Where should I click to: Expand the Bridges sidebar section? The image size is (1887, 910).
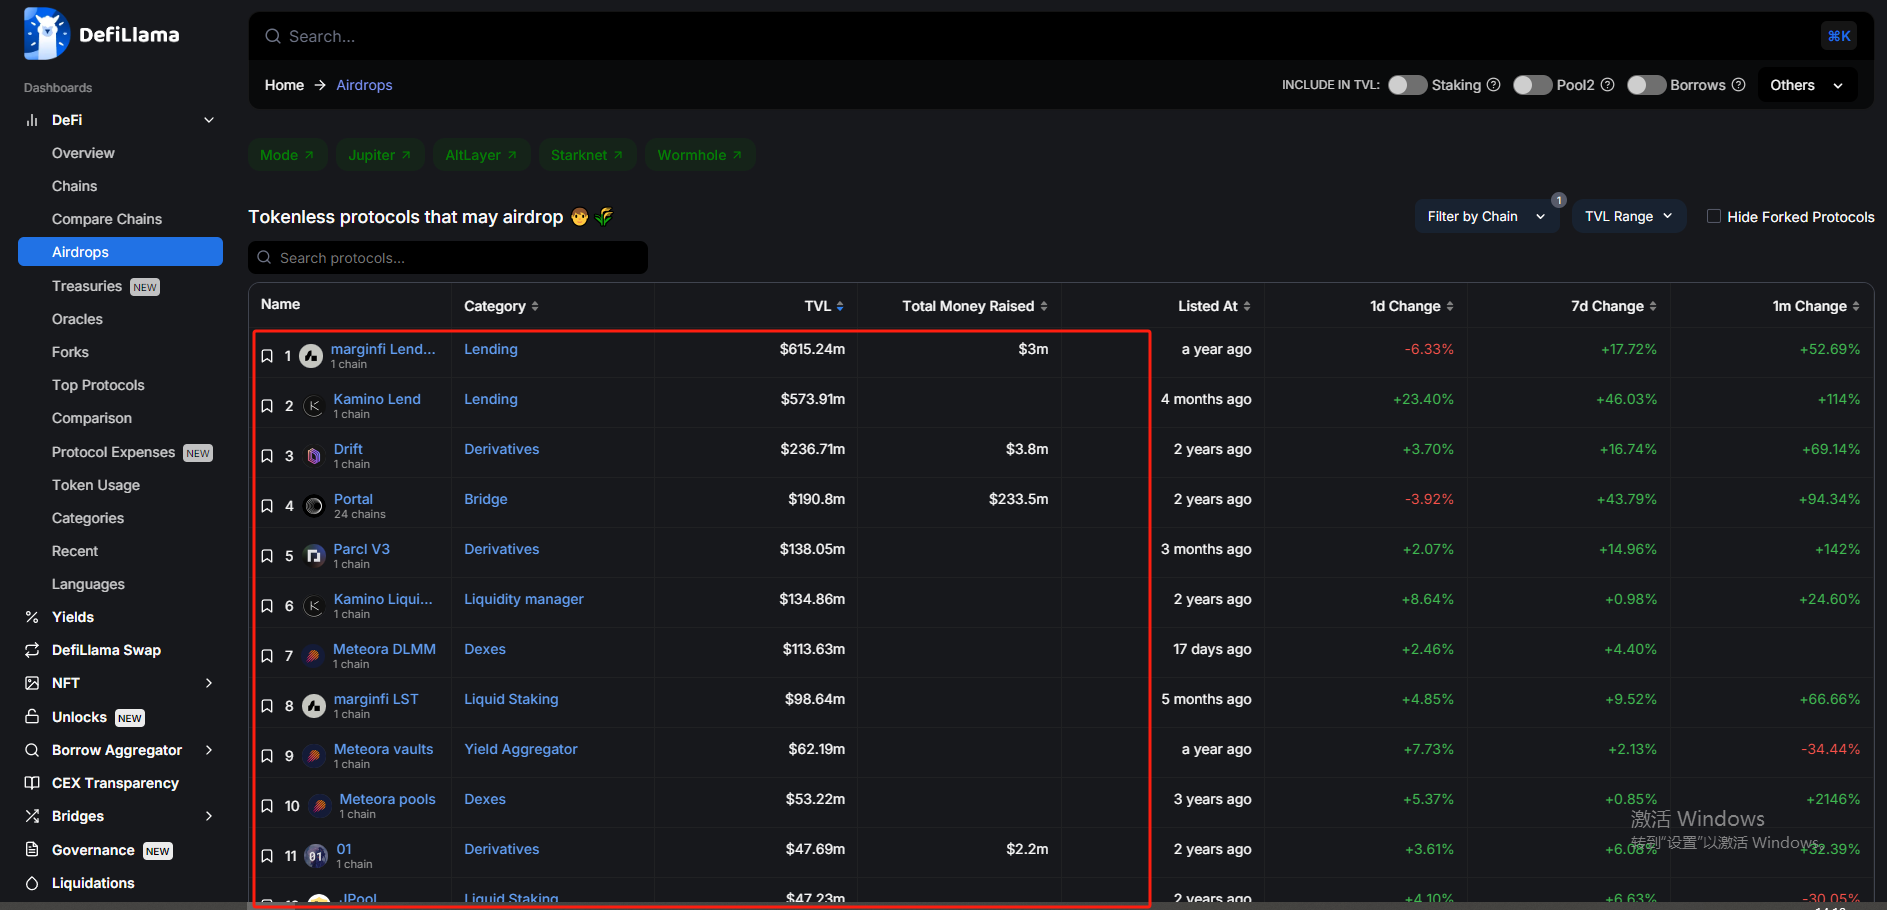pos(209,816)
